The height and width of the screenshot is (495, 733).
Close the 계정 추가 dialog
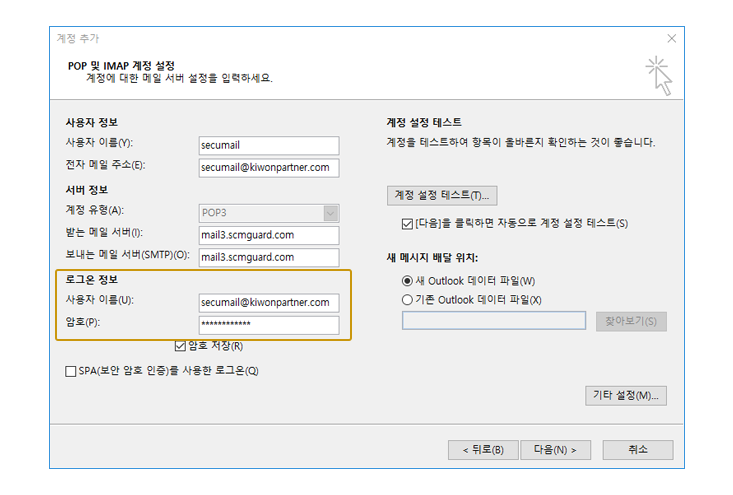pos(671,38)
